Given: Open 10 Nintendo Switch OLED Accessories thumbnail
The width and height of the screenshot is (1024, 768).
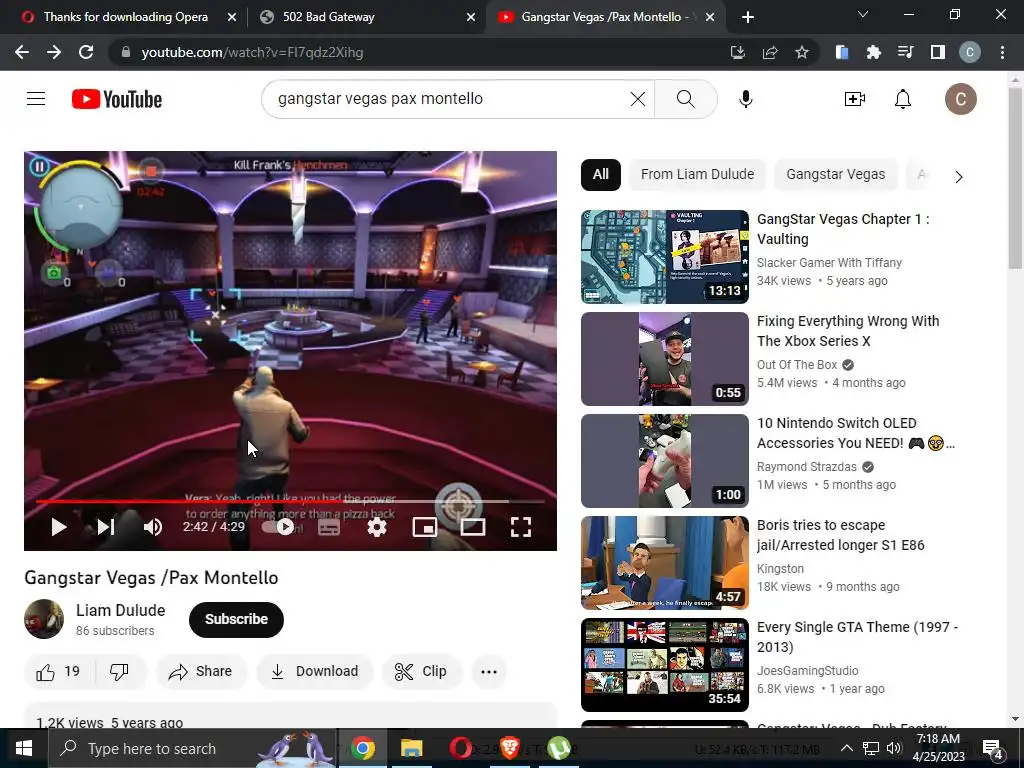Looking at the screenshot, I should tap(665, 460).
